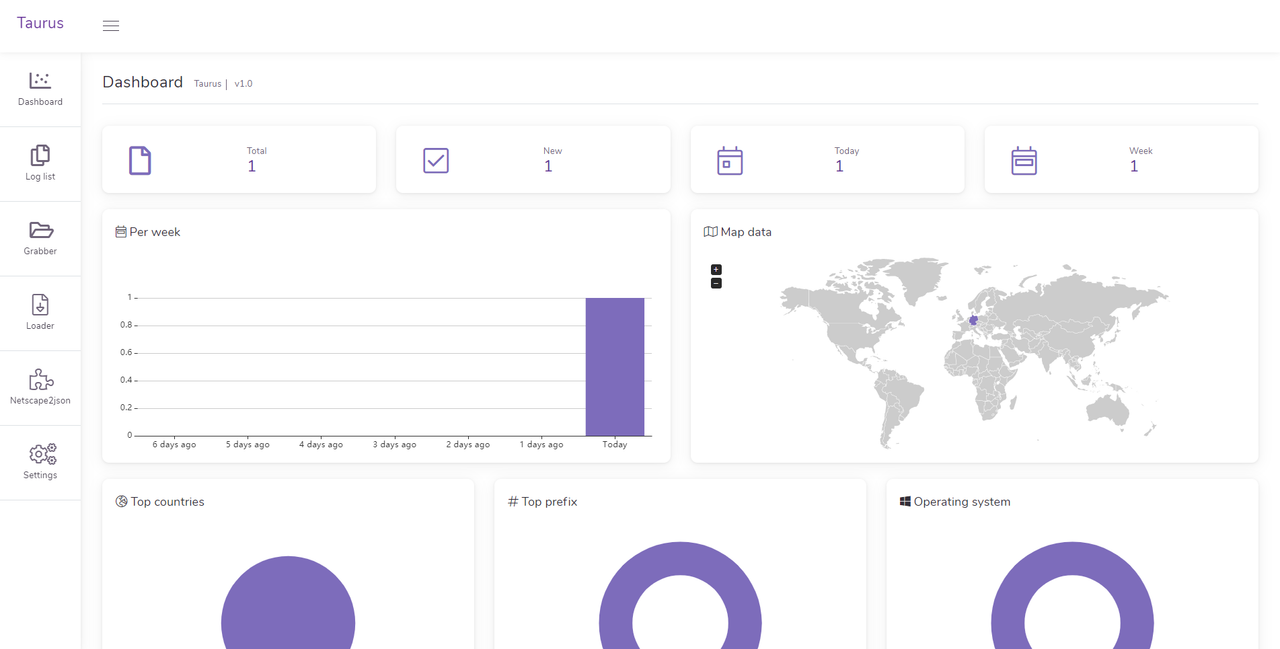Zoom out on the map

coord(716,283)
